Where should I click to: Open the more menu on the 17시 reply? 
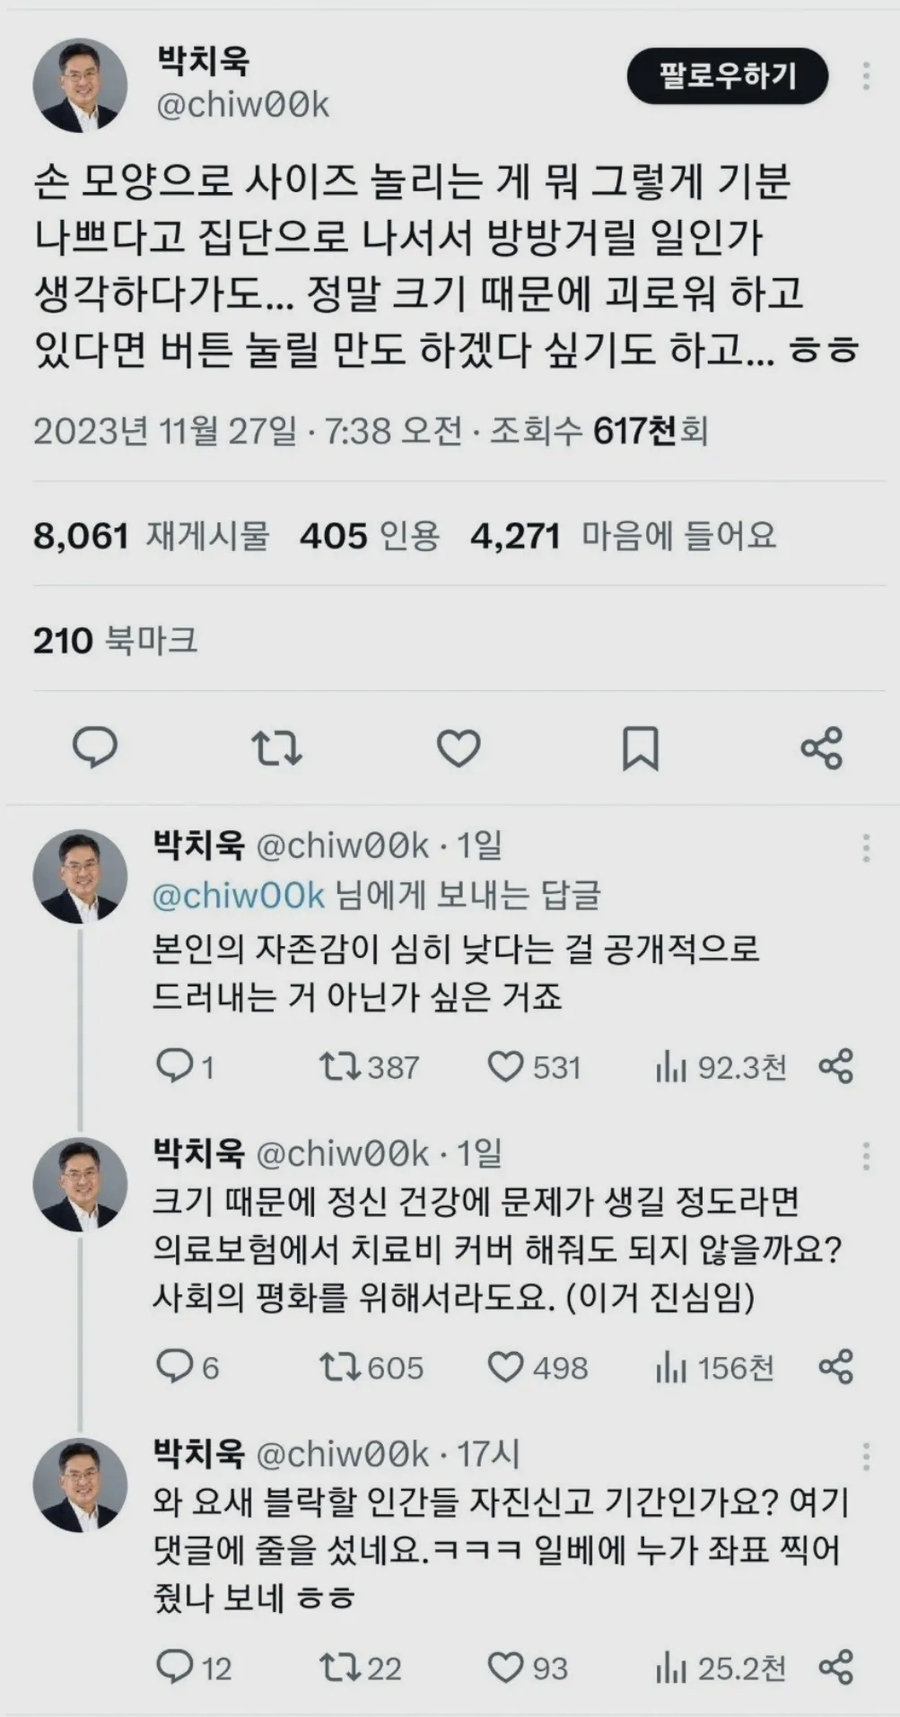pyautogui.click(x=866, y=1457)
